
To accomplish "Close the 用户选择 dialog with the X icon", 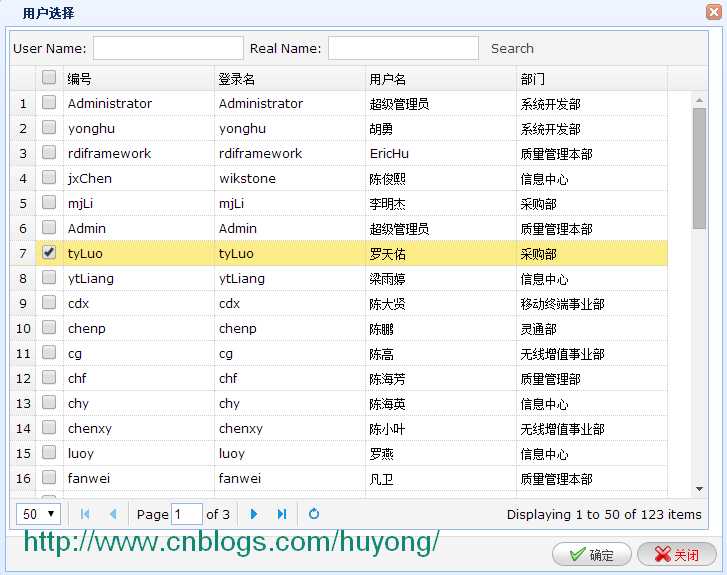I will coord(714,12).
